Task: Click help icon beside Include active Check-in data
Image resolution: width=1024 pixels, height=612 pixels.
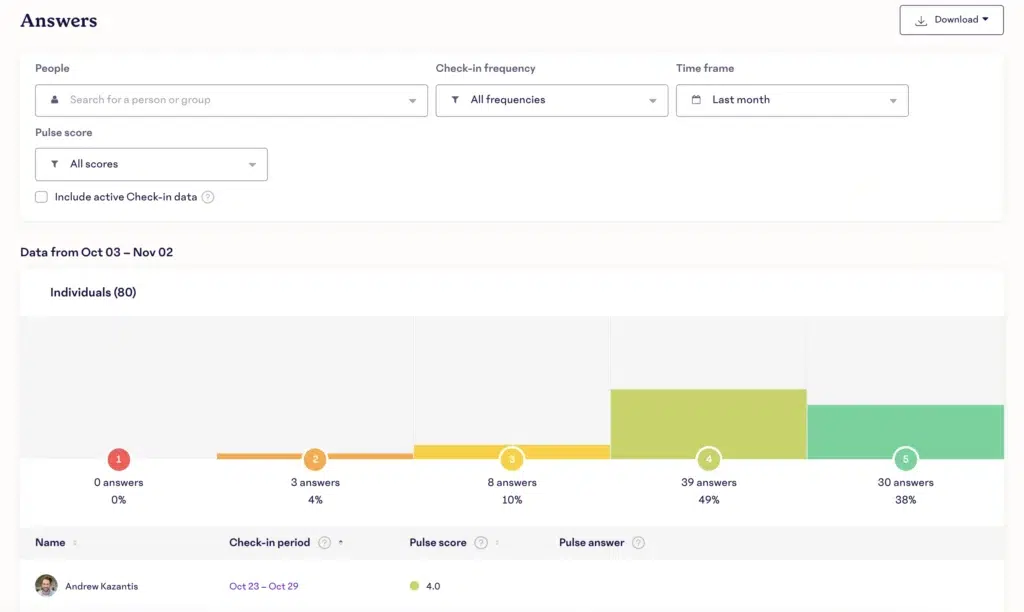Action: 208,197
